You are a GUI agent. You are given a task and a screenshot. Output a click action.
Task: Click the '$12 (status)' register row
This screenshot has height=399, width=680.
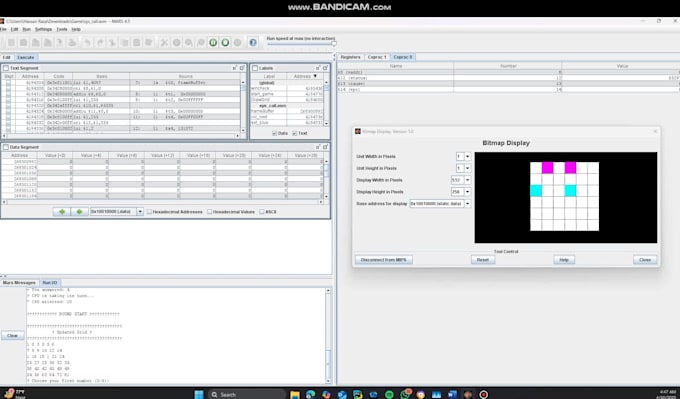508,78
